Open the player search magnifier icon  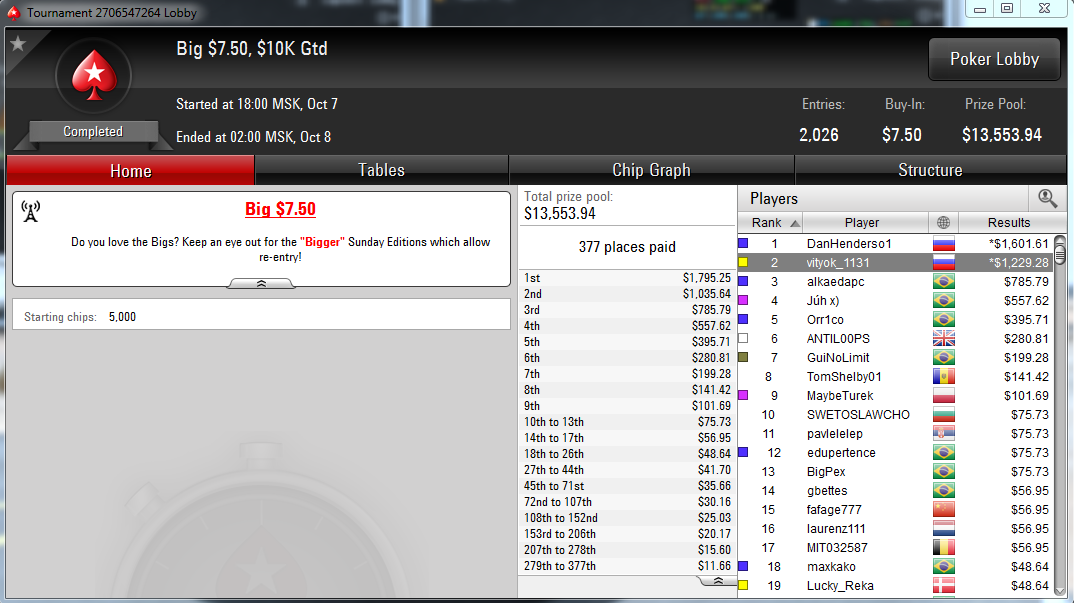click(x=1047, y=198)
